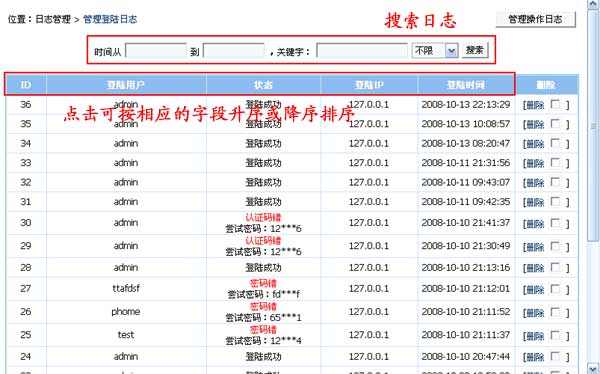Sort by 登陆用户 column header
This screenshot has height=374, width=600.
click(126, 85)
